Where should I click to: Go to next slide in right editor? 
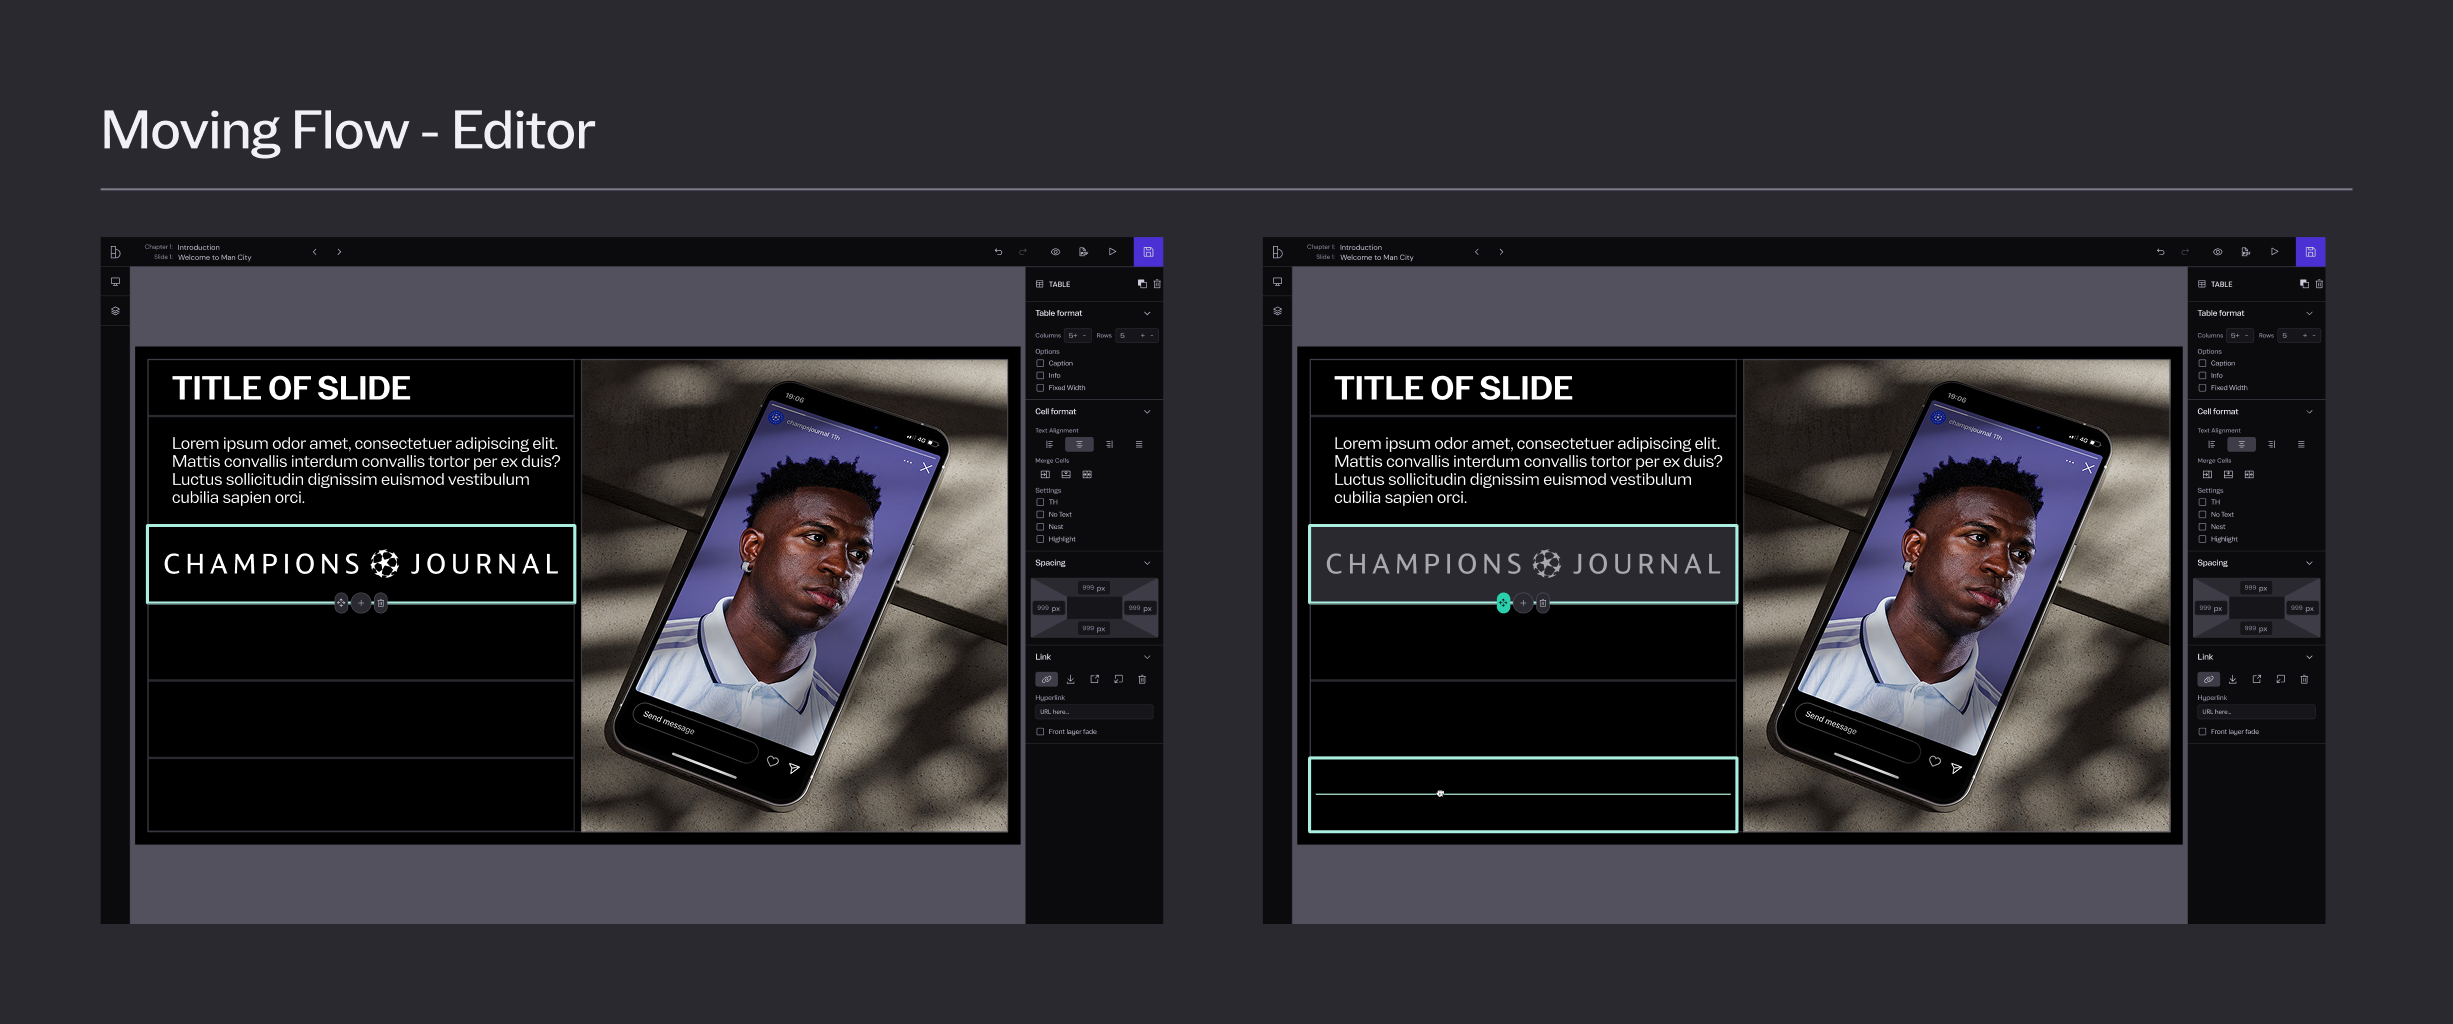1501,252
